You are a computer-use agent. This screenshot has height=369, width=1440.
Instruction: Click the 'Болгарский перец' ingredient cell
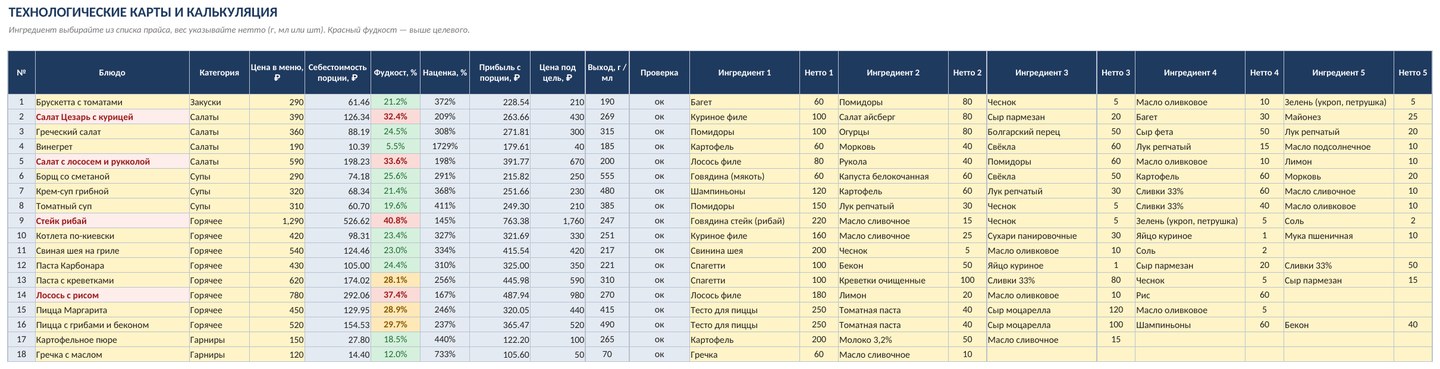[1041, 132]
